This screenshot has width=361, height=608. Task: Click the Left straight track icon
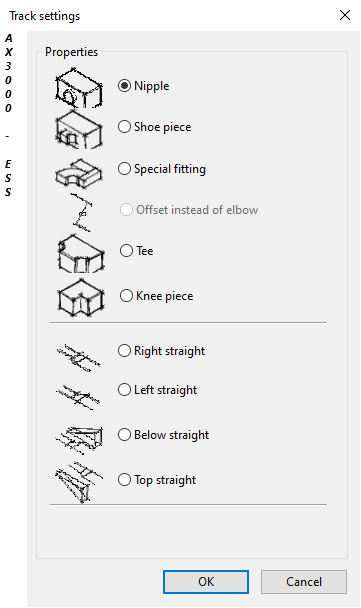click(x=79, y=396)
